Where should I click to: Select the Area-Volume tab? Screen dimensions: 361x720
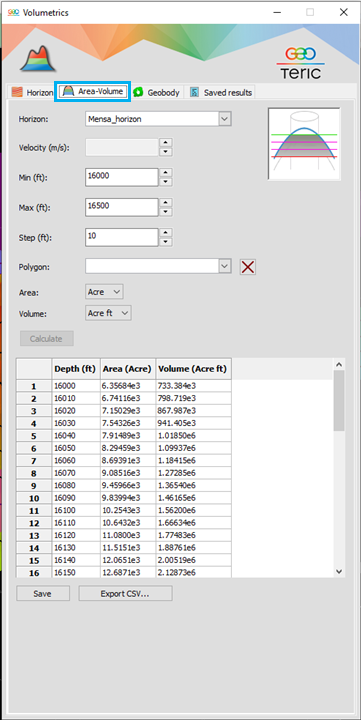93,91
